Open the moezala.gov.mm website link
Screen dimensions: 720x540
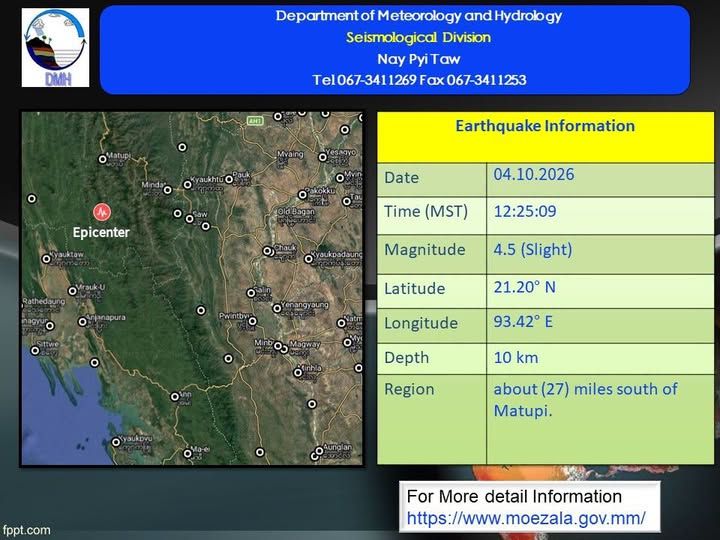526,518
